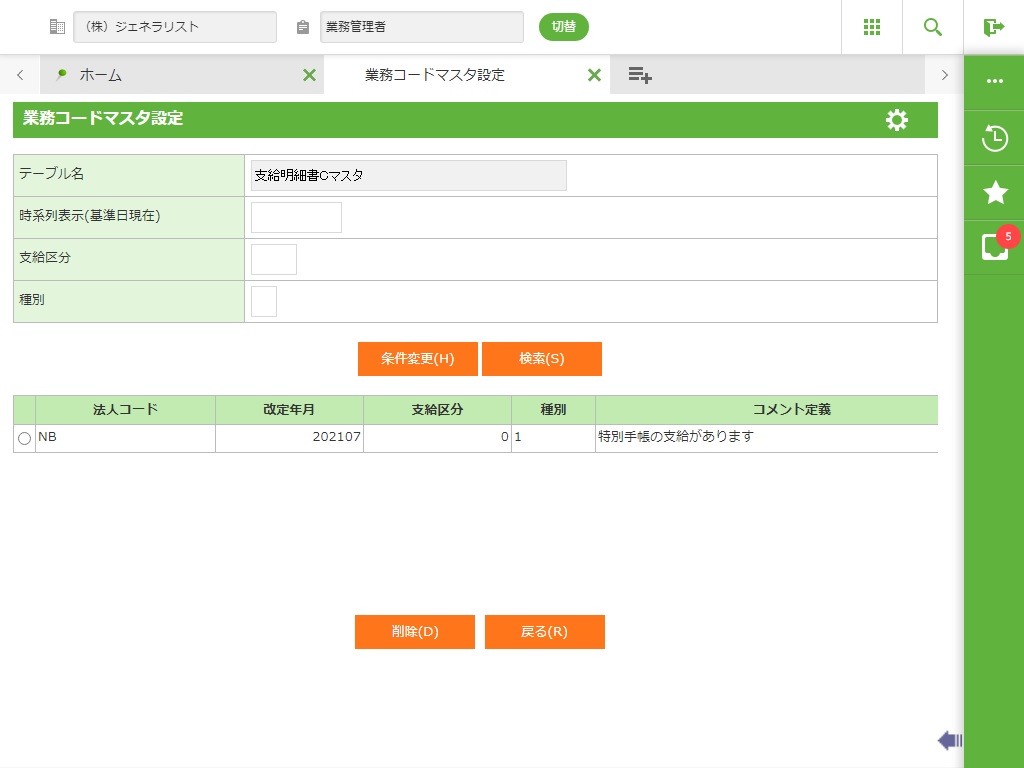Open the apps grid menu icon

point(871,27)
